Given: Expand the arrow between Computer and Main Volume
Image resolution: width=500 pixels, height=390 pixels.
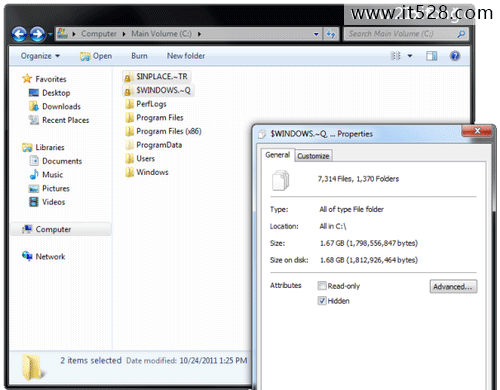Looking at the screenshot, I should coord(124,34).
